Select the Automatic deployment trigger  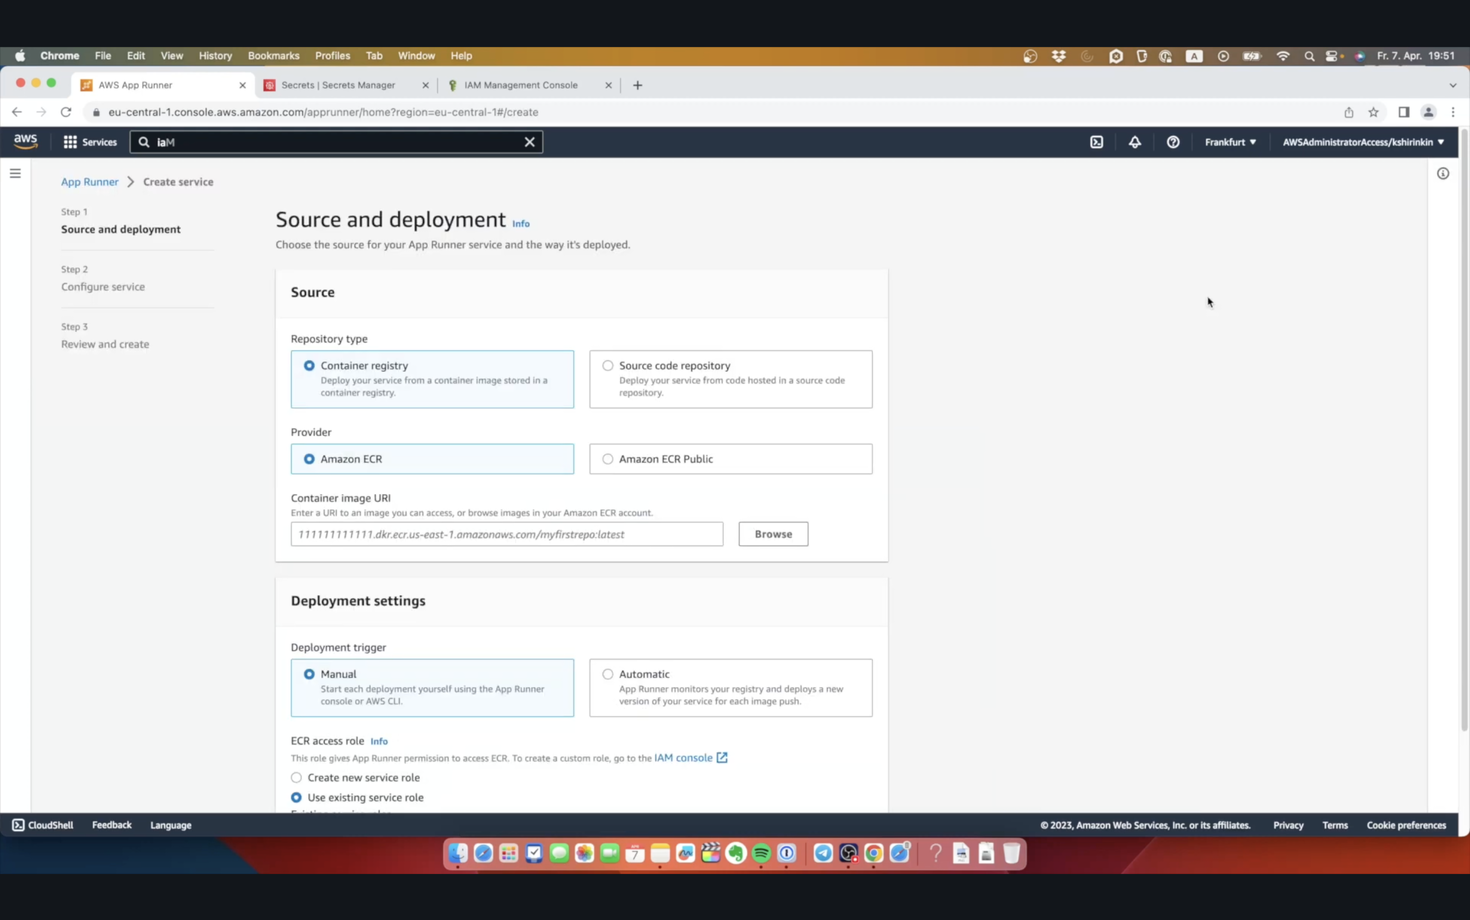point(731,688)
